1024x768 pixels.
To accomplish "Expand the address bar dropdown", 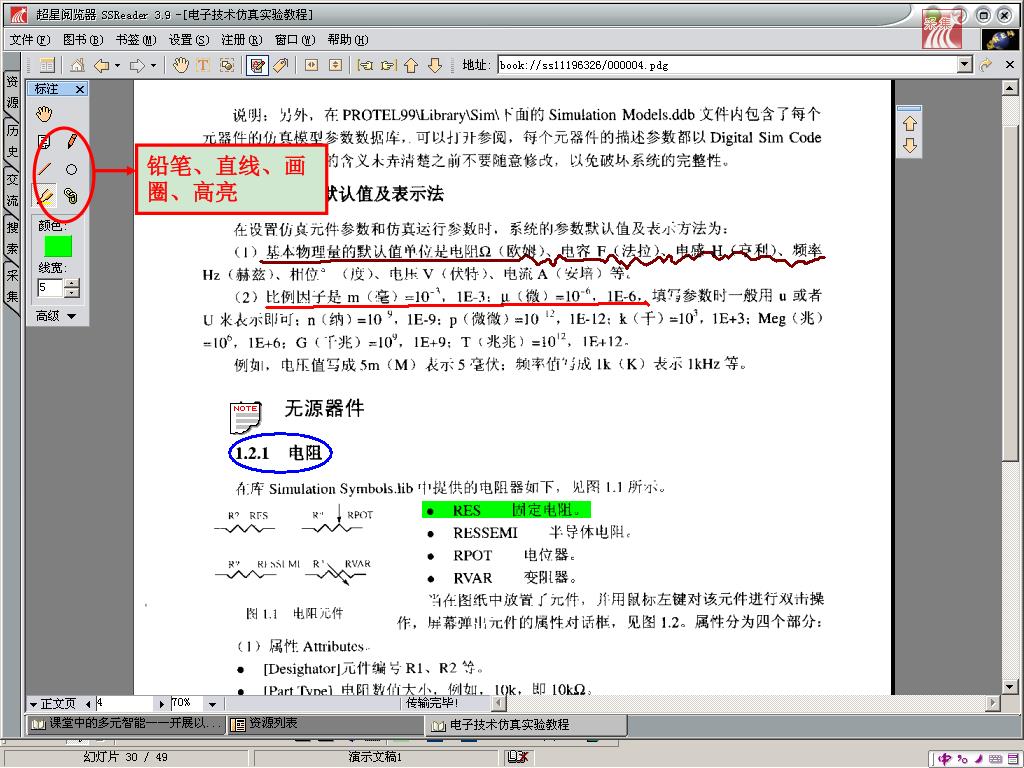I will (965, 65).
